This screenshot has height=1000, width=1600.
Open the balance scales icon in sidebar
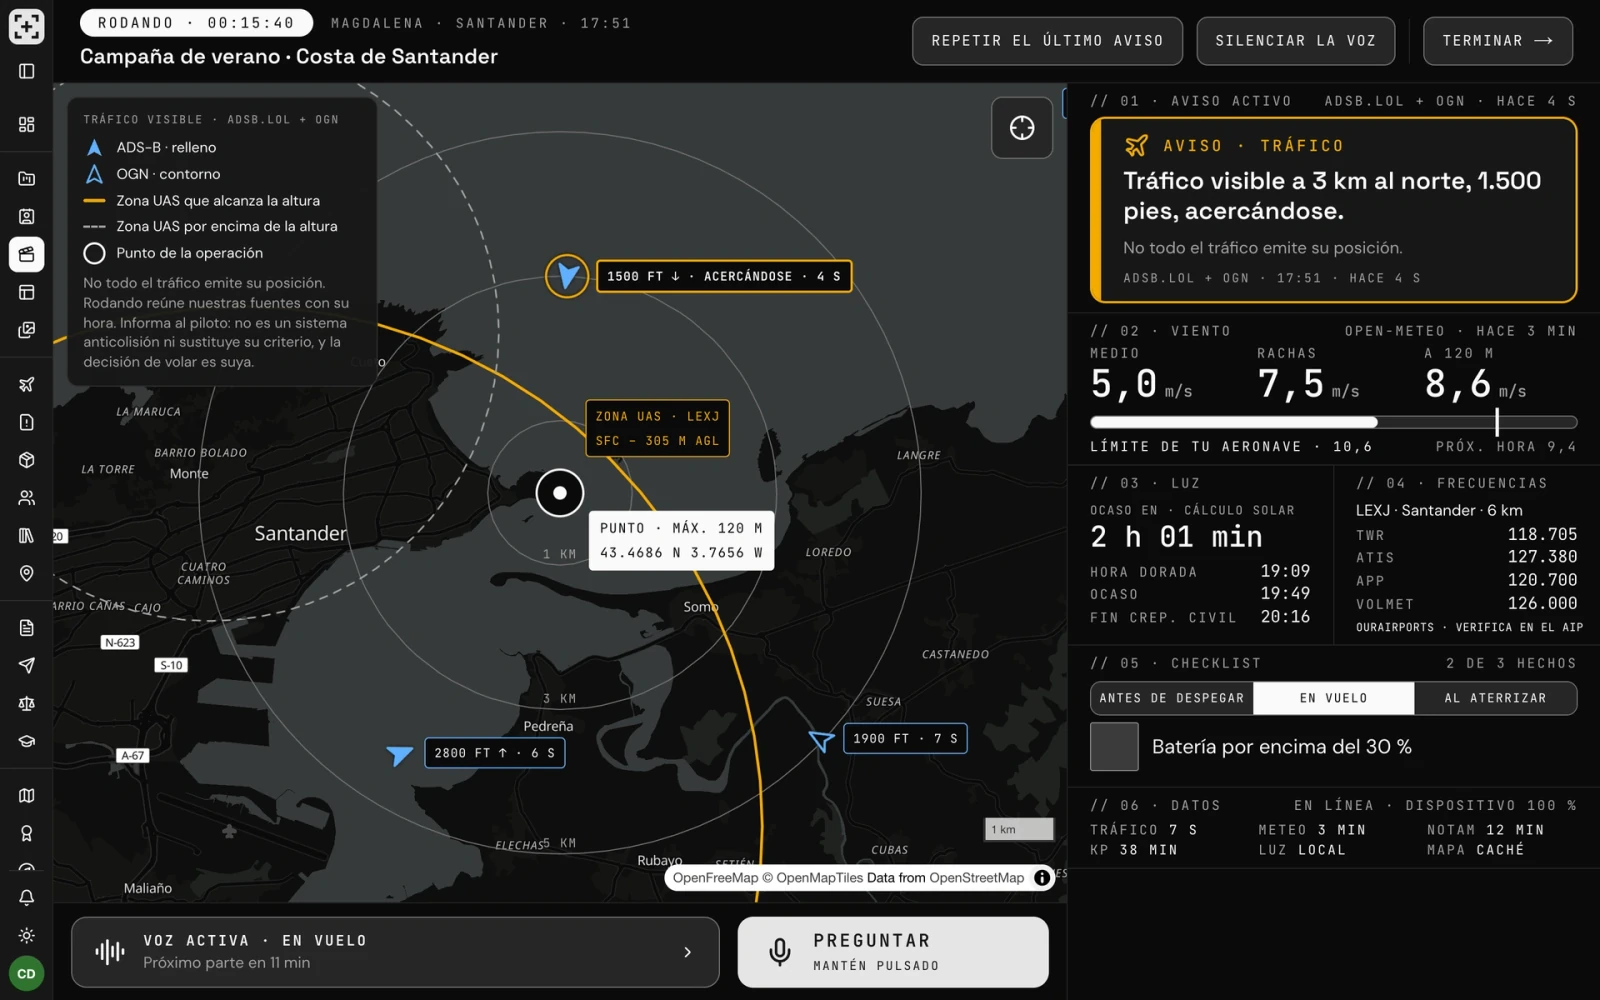pos(27,703)
